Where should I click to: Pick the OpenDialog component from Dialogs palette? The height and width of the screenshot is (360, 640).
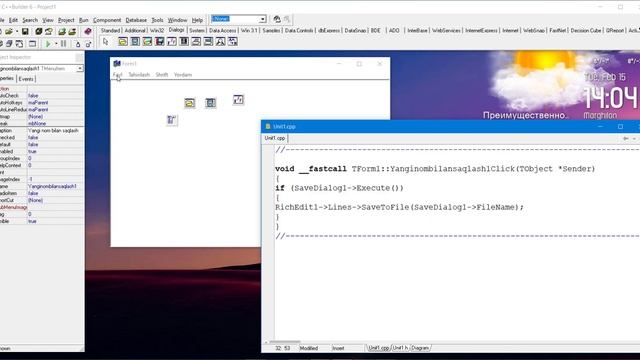point(123,42)
